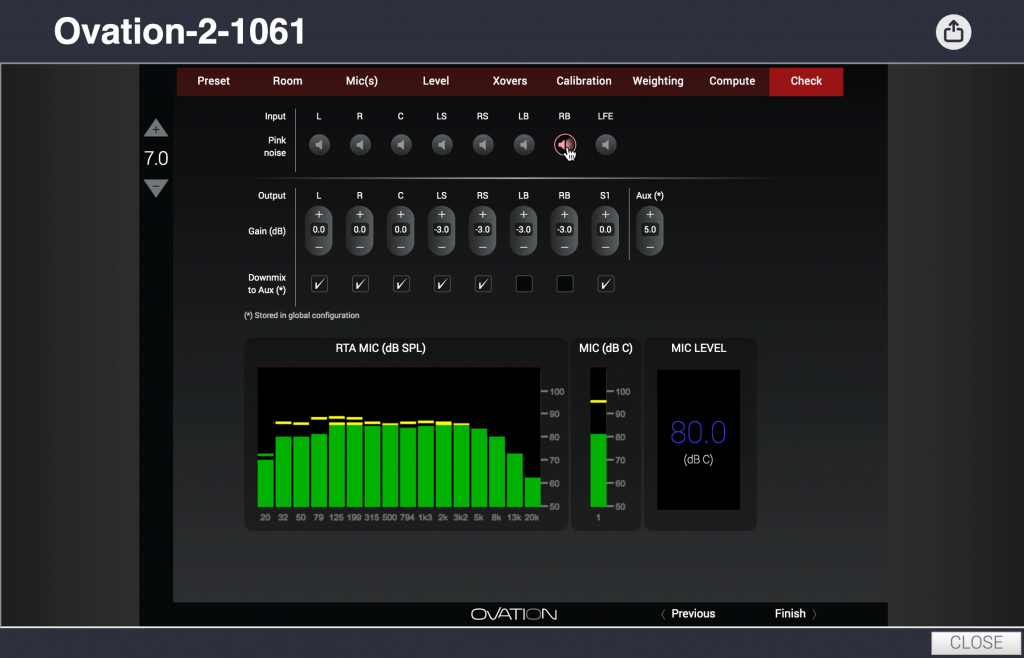Decrease output S1 gain with minus
This screenshot has height=658, width=1024.
pos(605,247)
